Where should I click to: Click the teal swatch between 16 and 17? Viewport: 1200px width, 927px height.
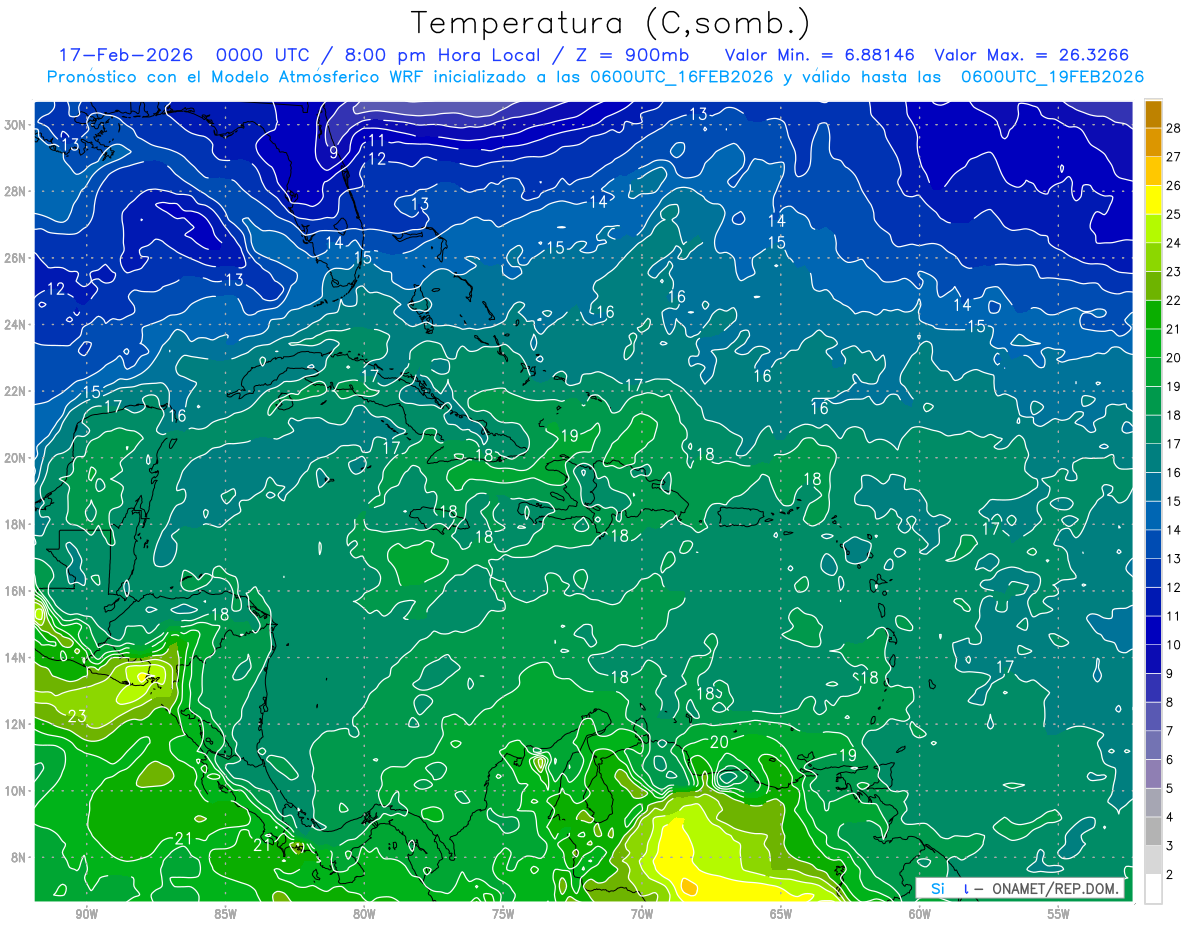[x=1153, y=458]
